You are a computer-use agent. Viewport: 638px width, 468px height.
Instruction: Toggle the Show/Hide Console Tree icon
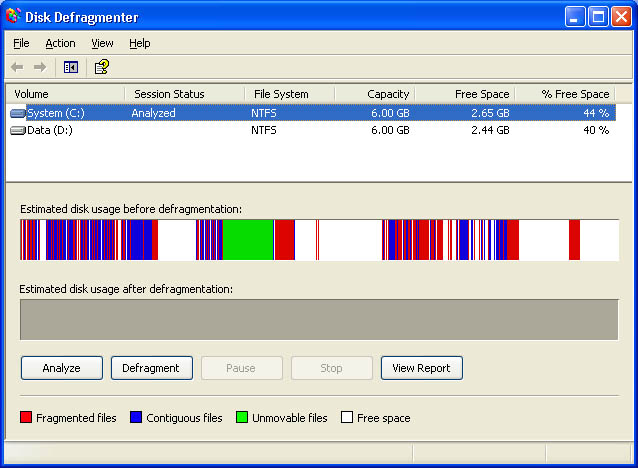(71, 67)
